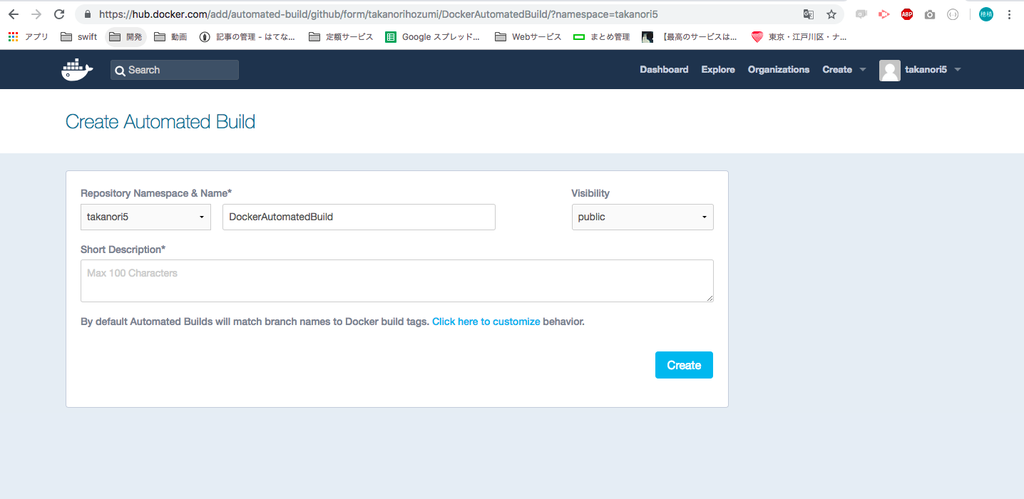This screenshot has width=1024, height=499.
Task: Open the 開発 bookmark folder
Action: pyautogui.click(x=125, y=37)
